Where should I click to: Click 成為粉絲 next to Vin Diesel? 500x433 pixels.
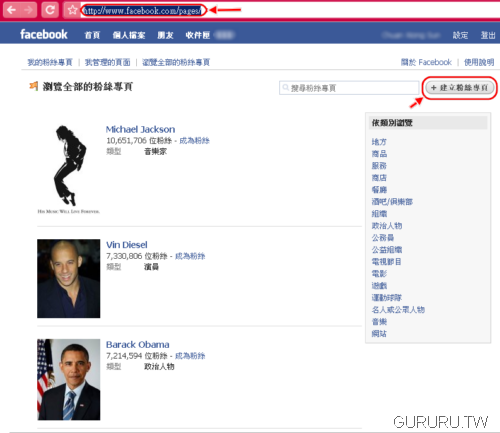[x=190, y=256]
